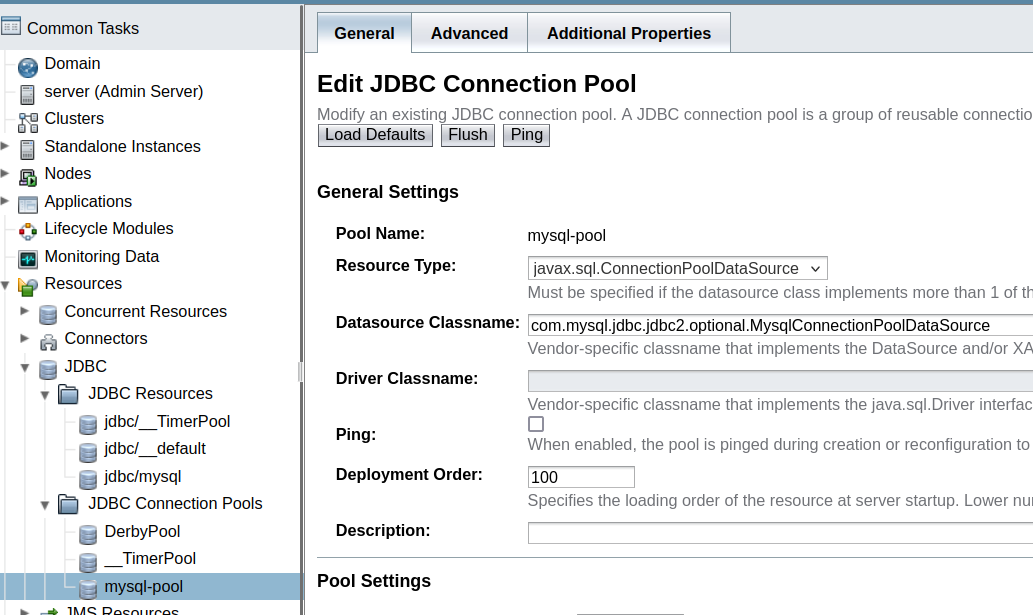The image size is (1033, 615).
Task: Collapse the JDBC Resources folder
Action: coord(45,394)
